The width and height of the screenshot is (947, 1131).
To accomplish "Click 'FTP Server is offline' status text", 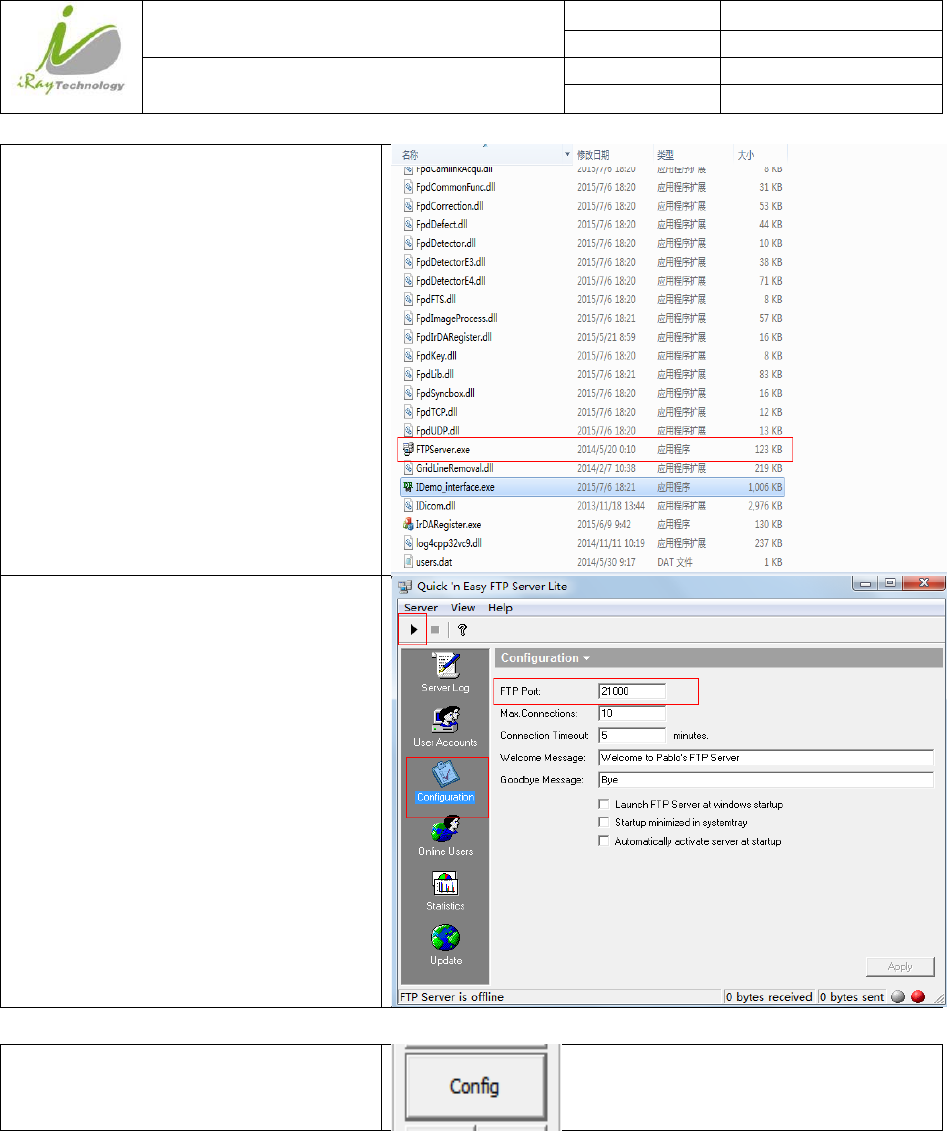I will pos(452,997).
